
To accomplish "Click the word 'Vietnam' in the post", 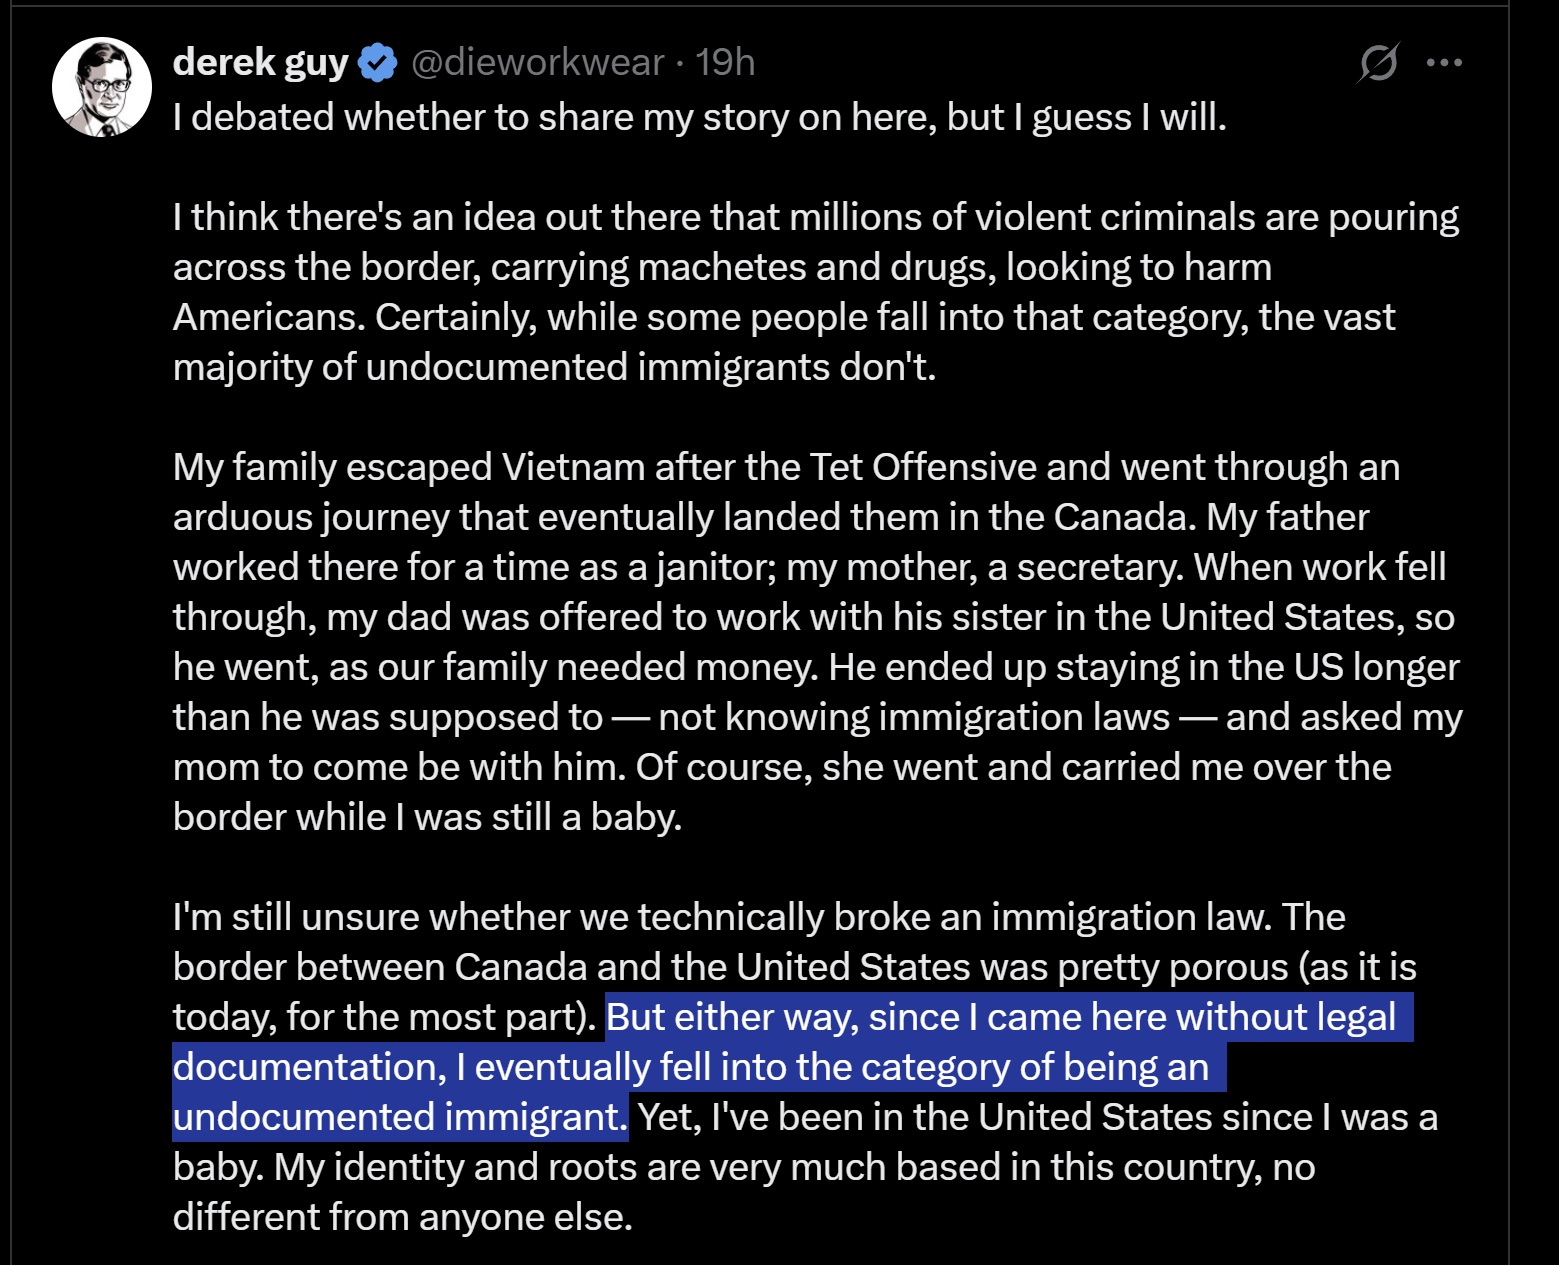I will [573, 467].
